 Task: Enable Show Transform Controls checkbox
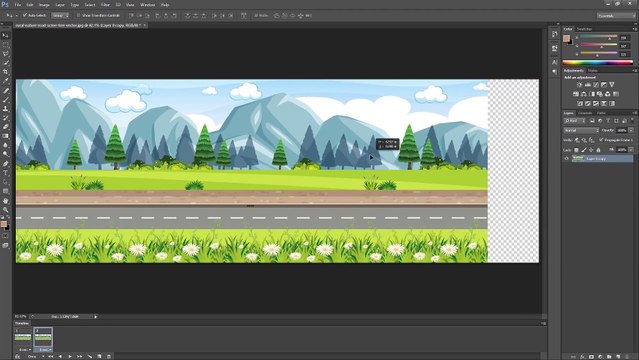point(79,15)
